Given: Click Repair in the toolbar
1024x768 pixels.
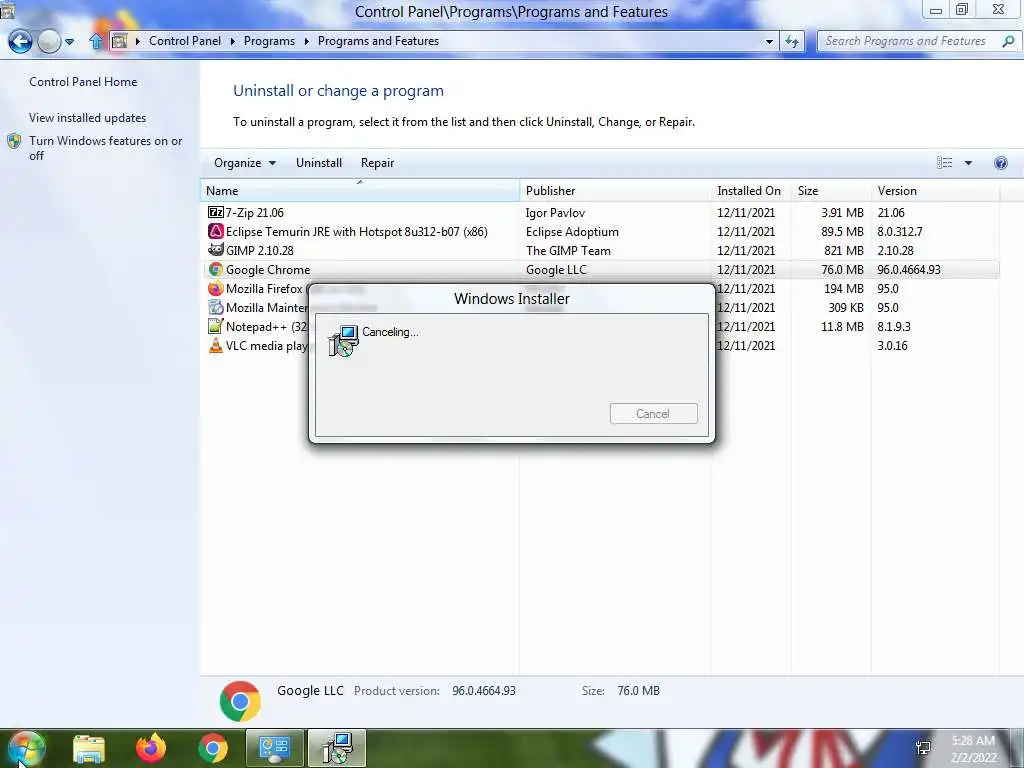Looking at the screenshot, I should pos(377,163).
